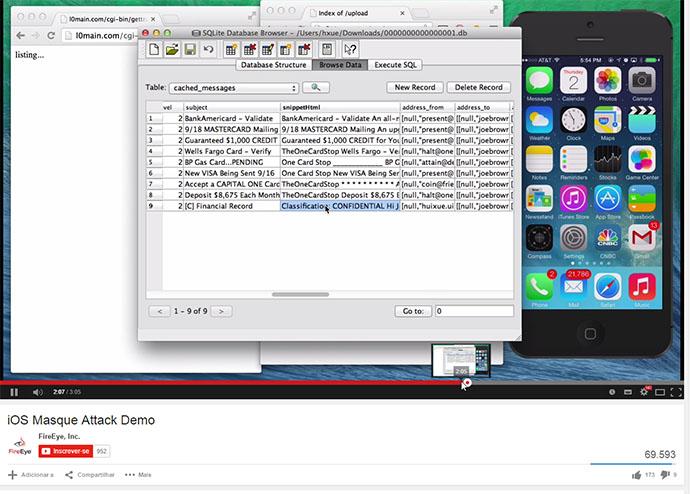
Task: Click the Save changes floppy disk icon
Action: point(190,49)
